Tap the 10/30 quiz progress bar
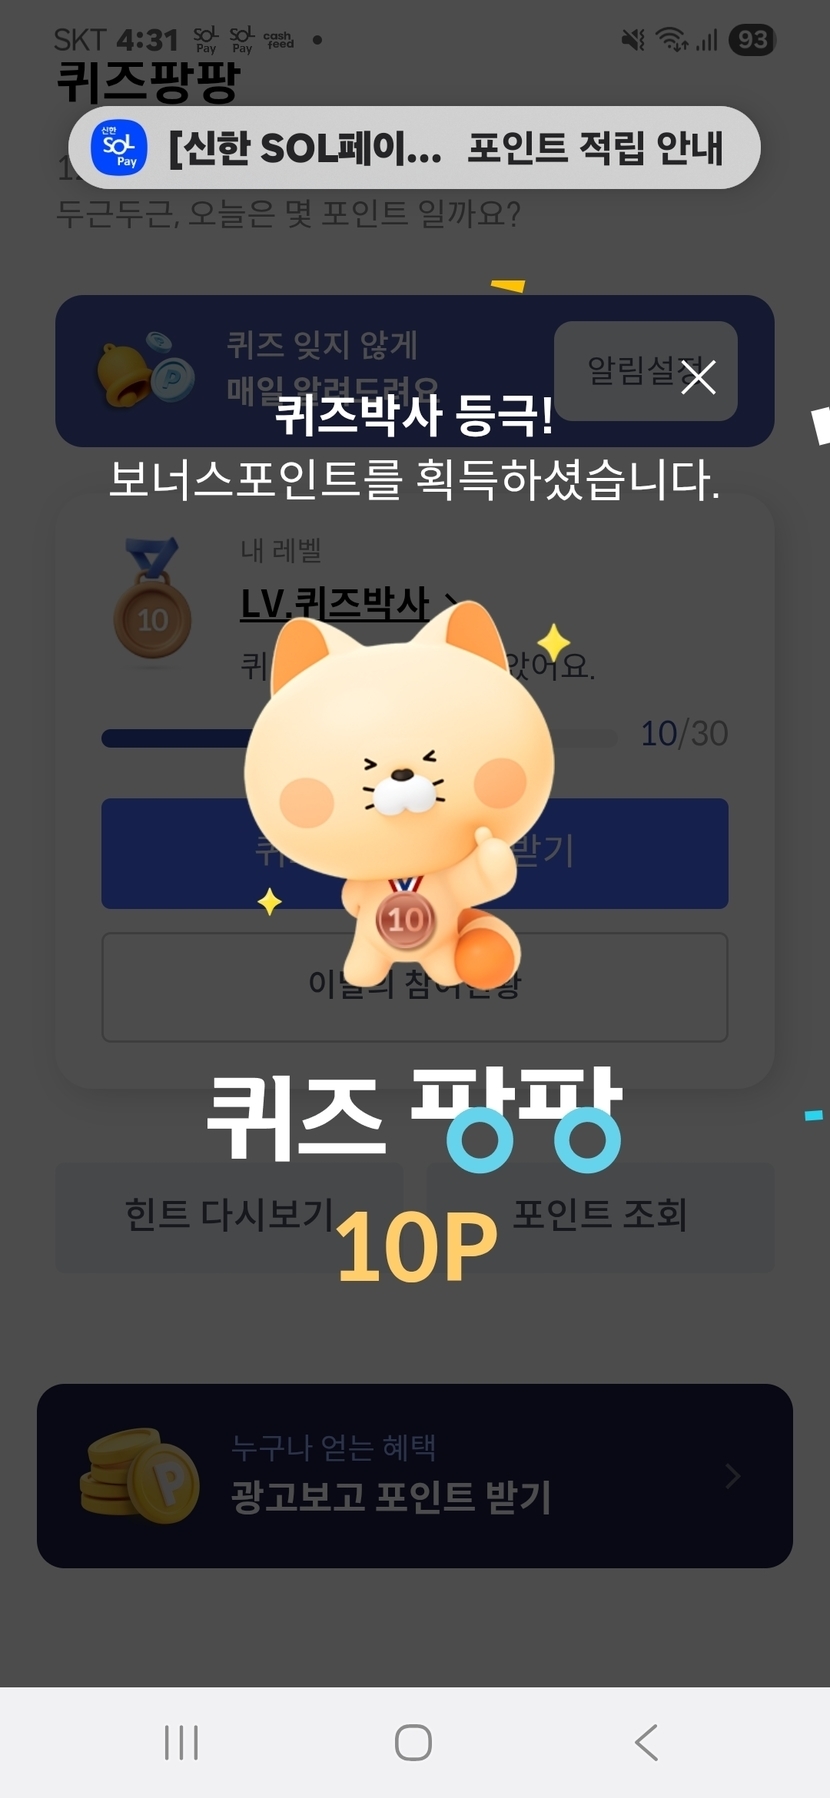Screen dimensions: 830x1798 coord(359,738)
